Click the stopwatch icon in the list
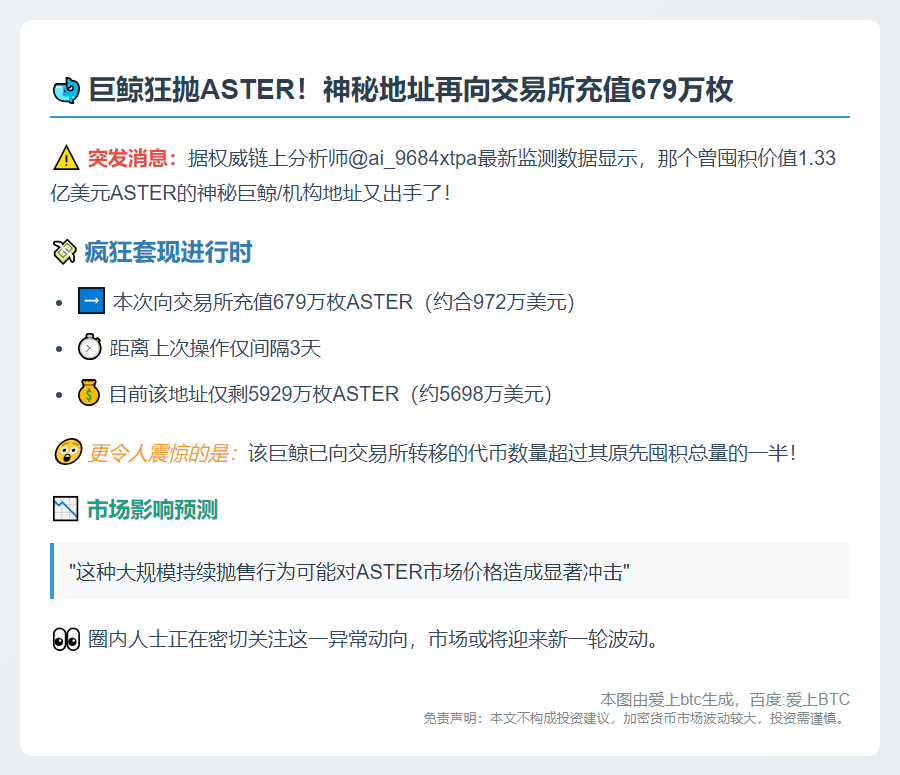Image resolution: width=900 pixels, height=775 pixels. [90, 348]
